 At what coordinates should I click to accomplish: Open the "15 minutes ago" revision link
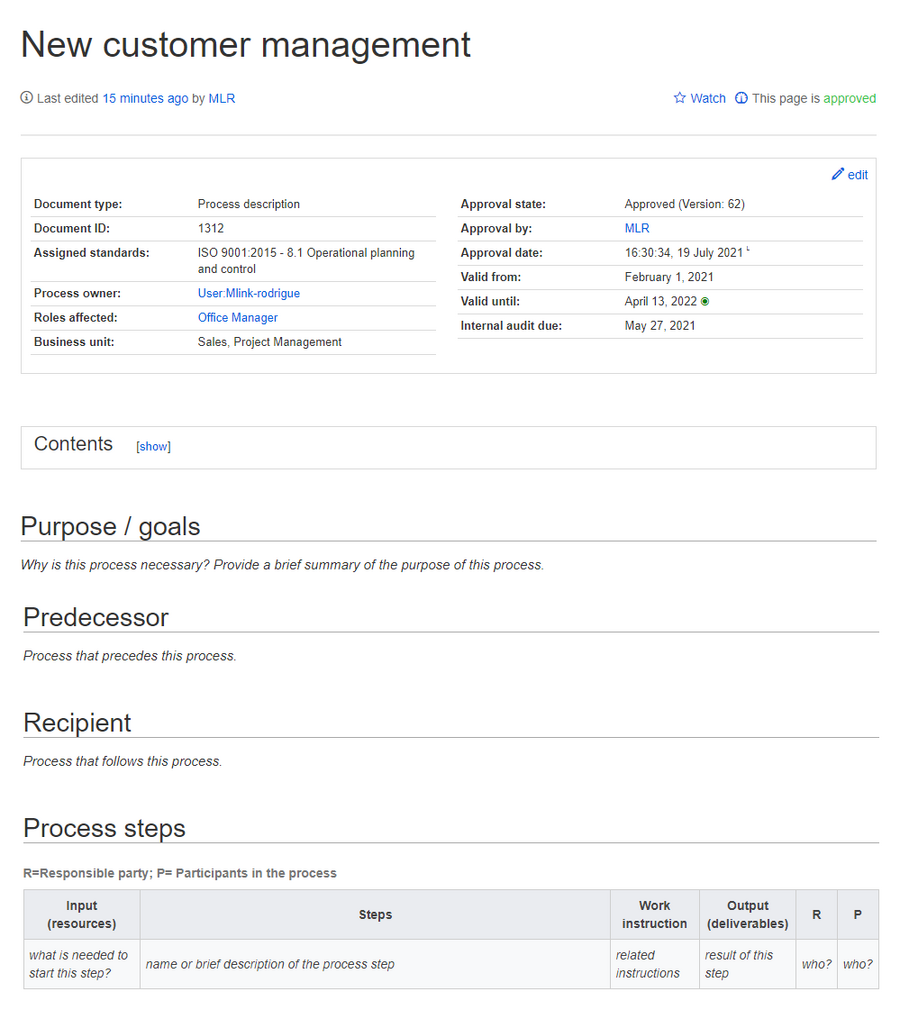(145, 98)
